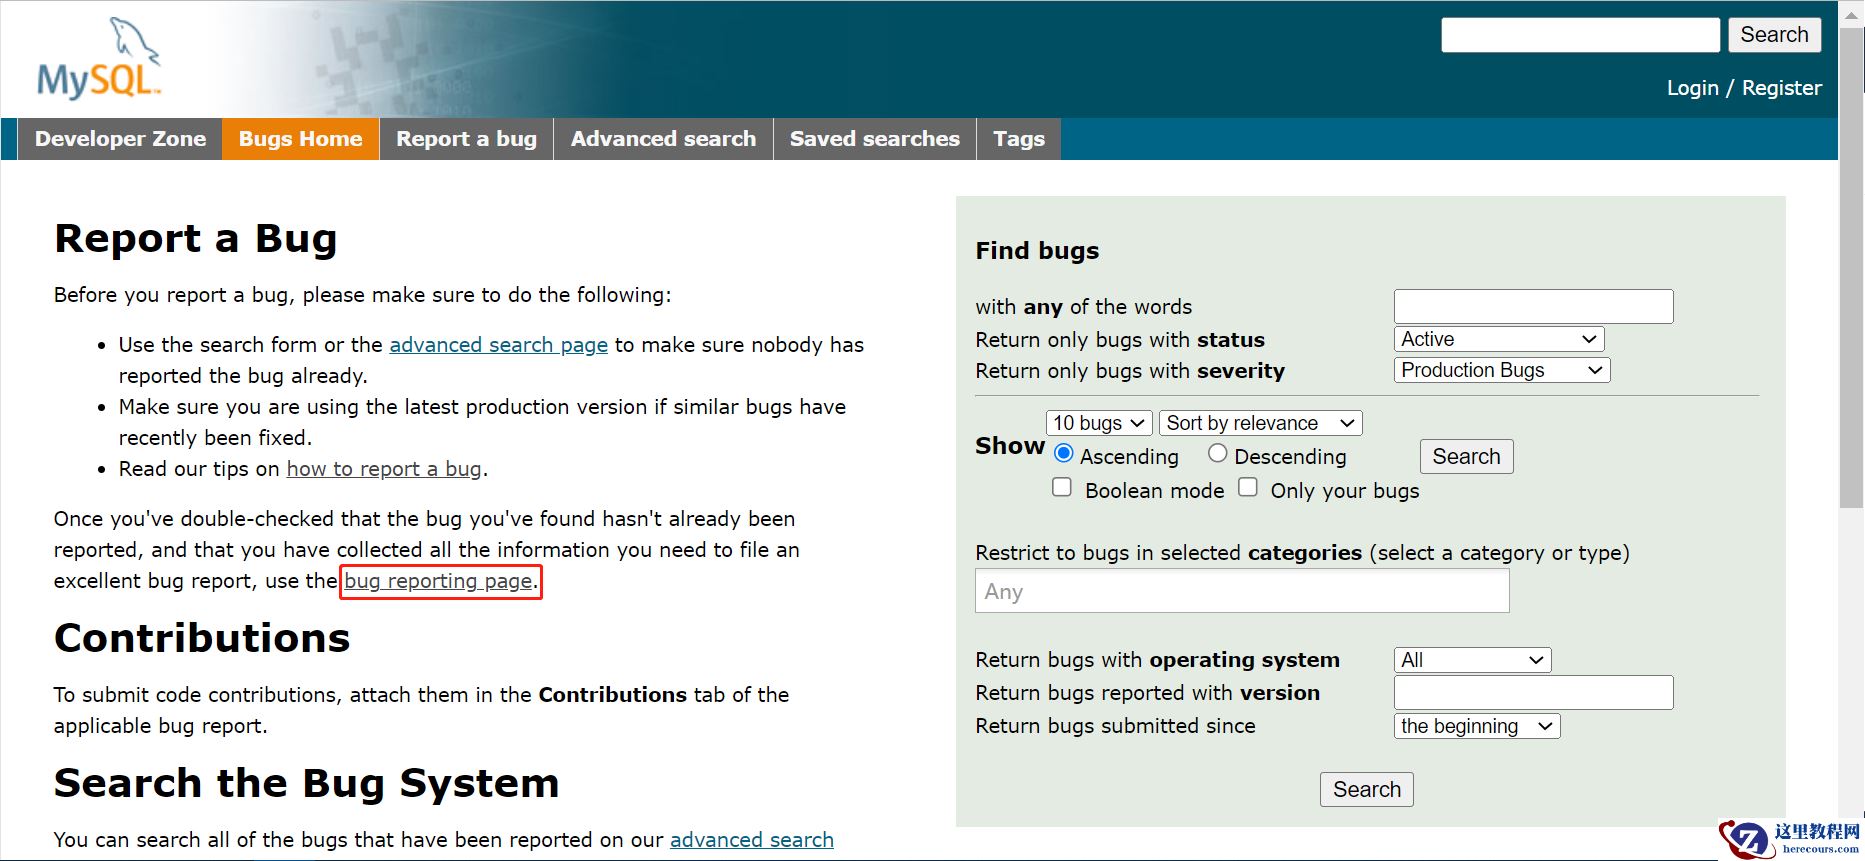Click the categories field showing Any

pyautogui.click(x=1242, y=591)
